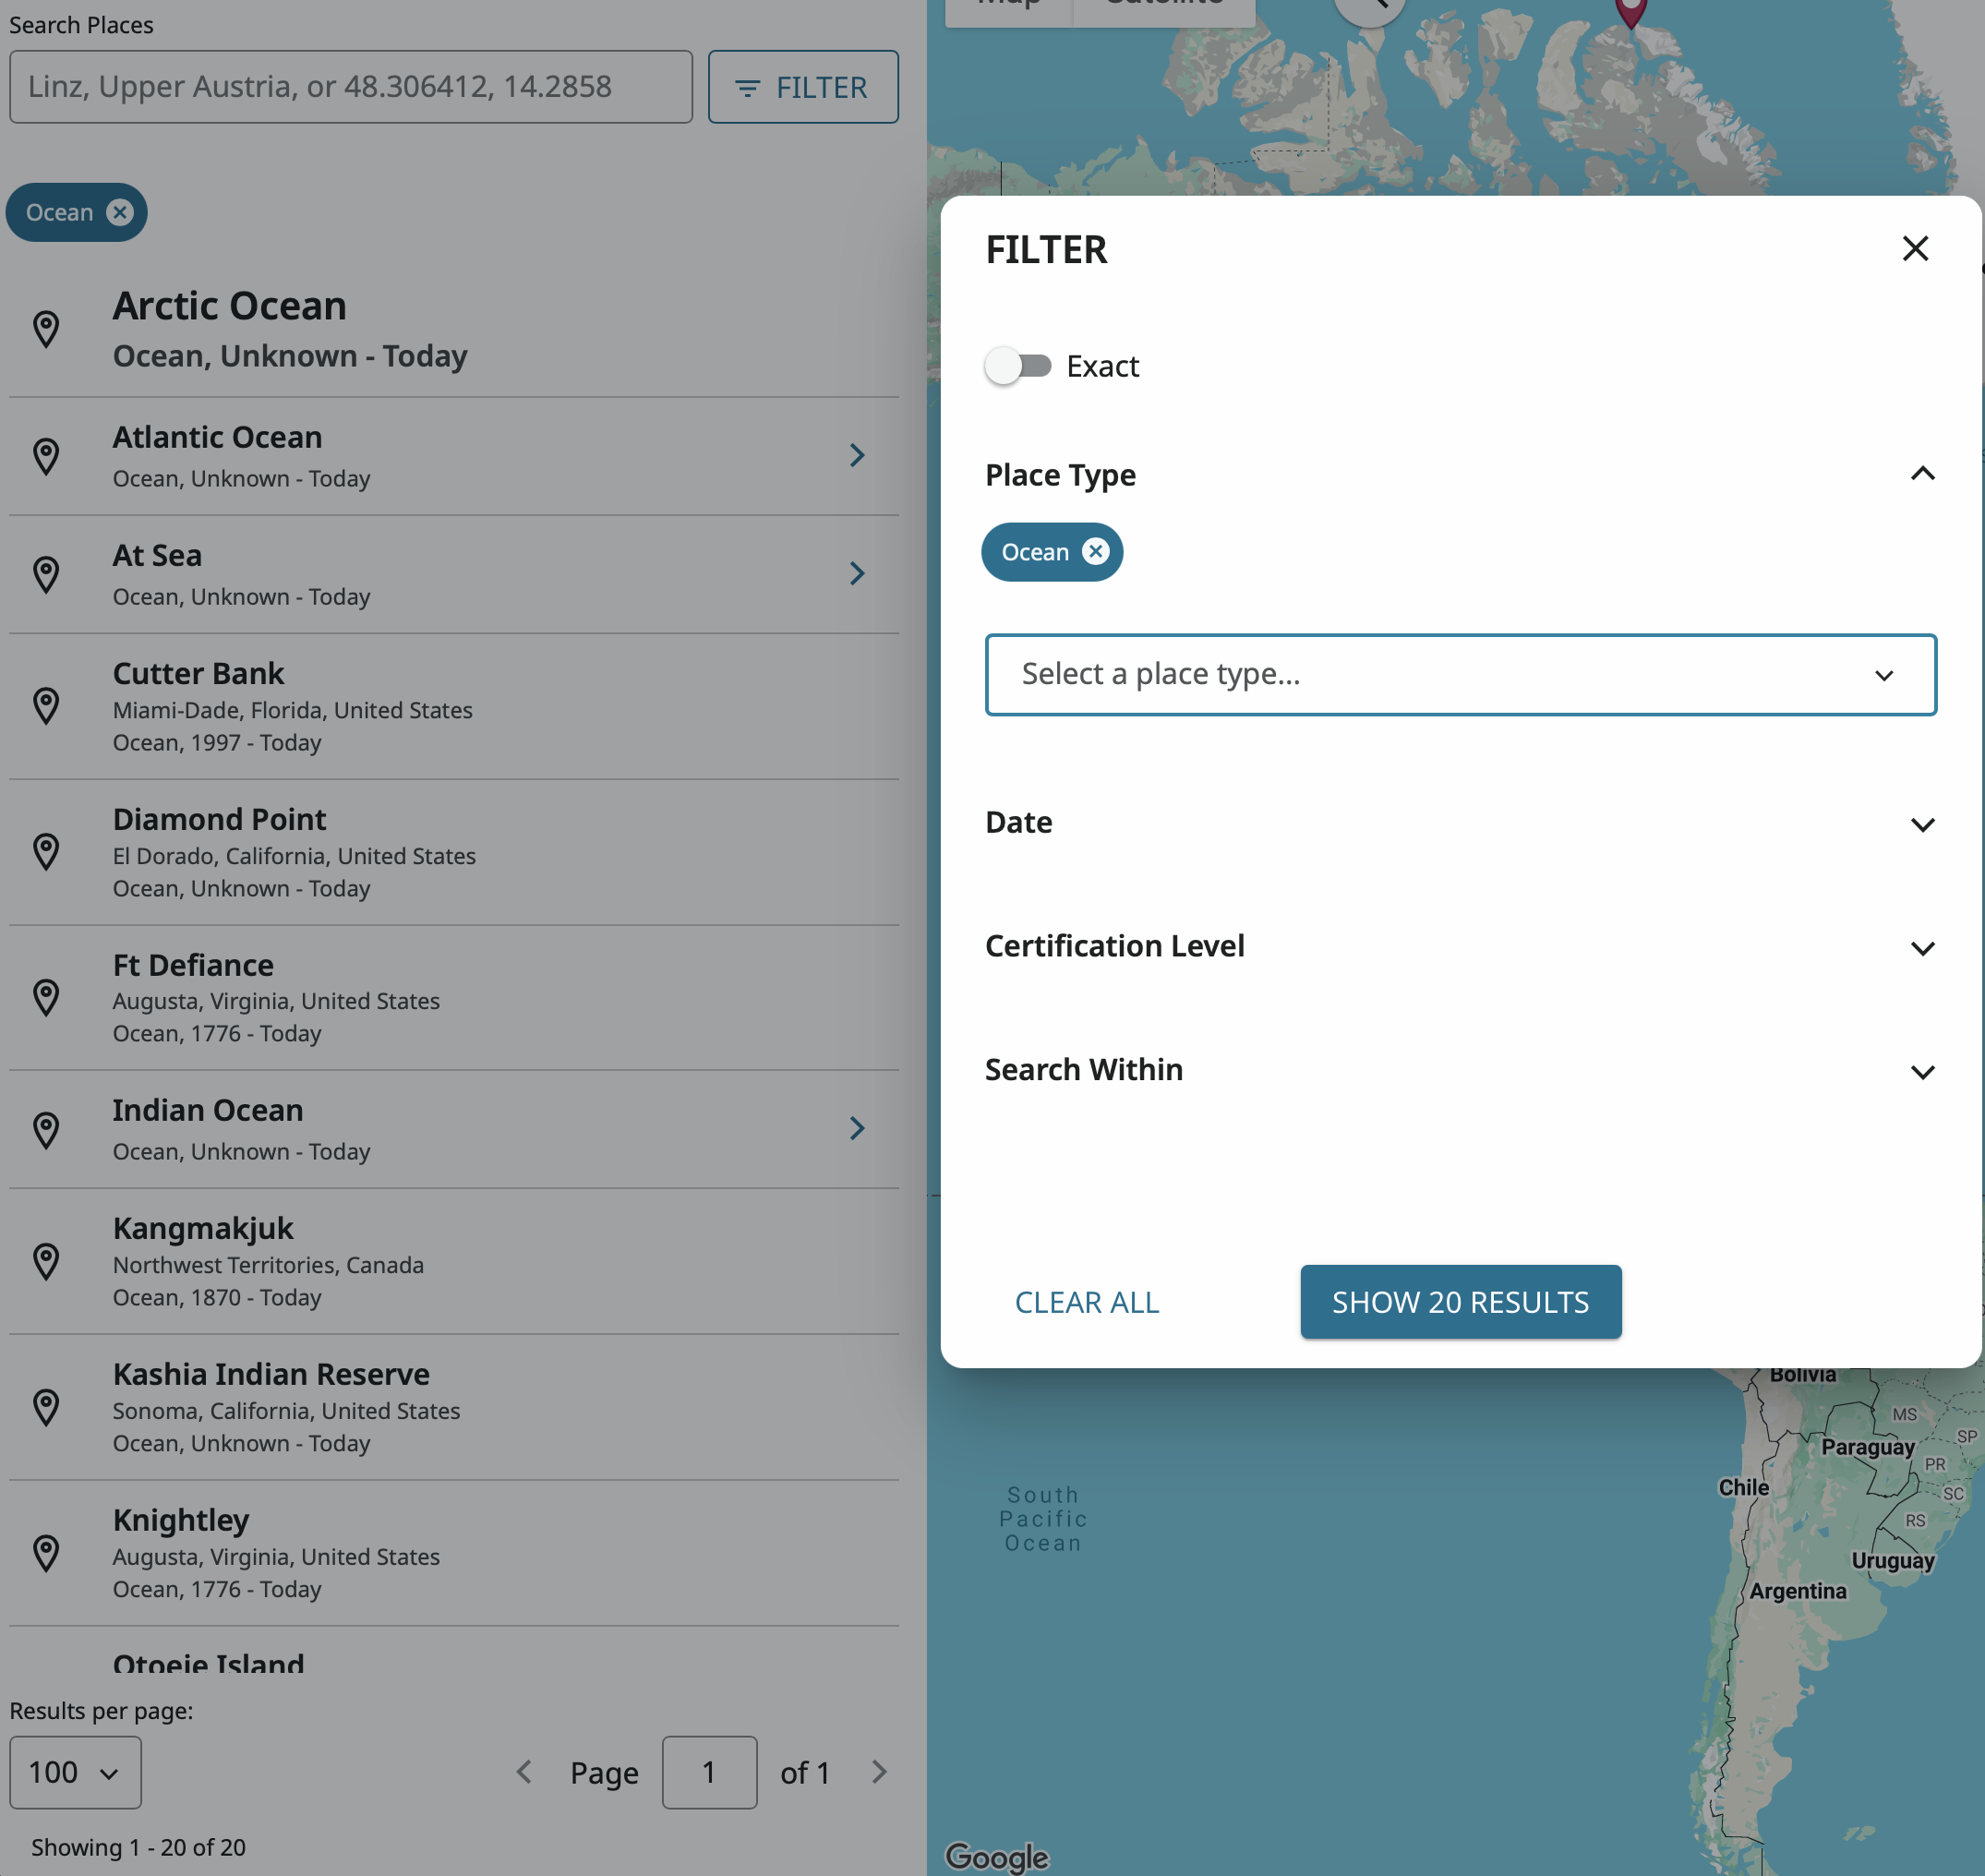Open At Sea chevron arrow
The height and width of the screenshot is (1876, 1985).
tap(857, 574)
